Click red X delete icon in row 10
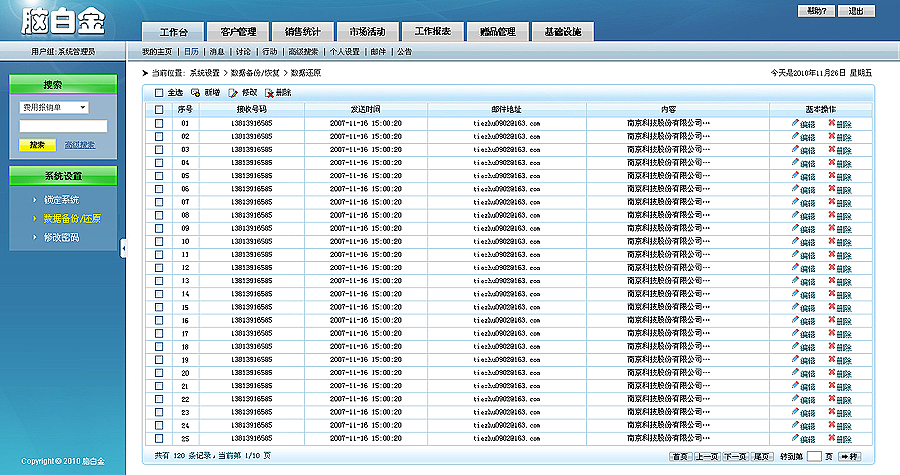This screenshot has height=475, width=900. click(x=831, y=241)
